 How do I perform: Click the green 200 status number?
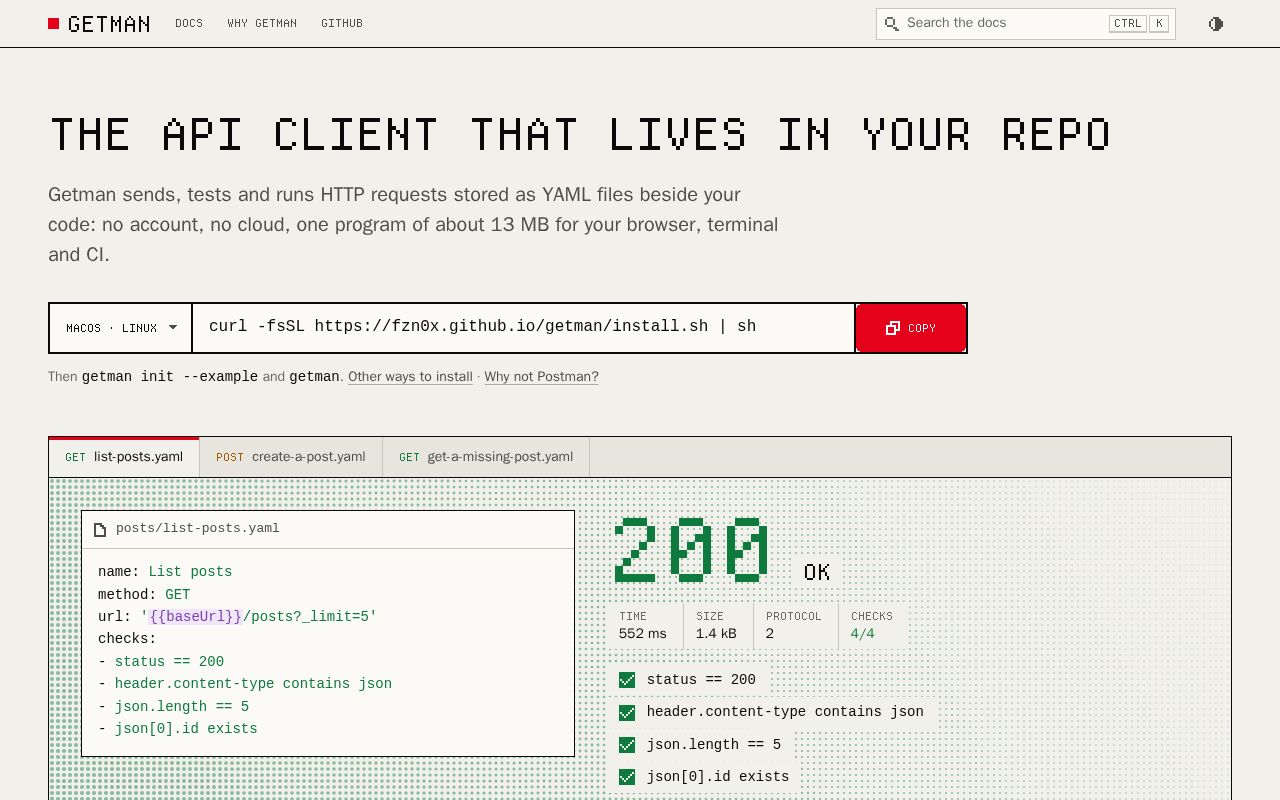[692, 549]
